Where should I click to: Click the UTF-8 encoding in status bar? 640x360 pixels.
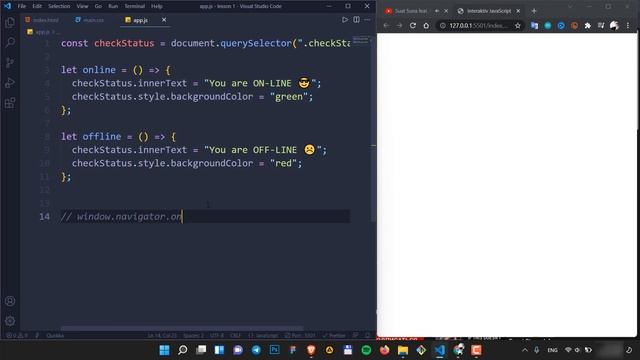click(x=217, y=336)
